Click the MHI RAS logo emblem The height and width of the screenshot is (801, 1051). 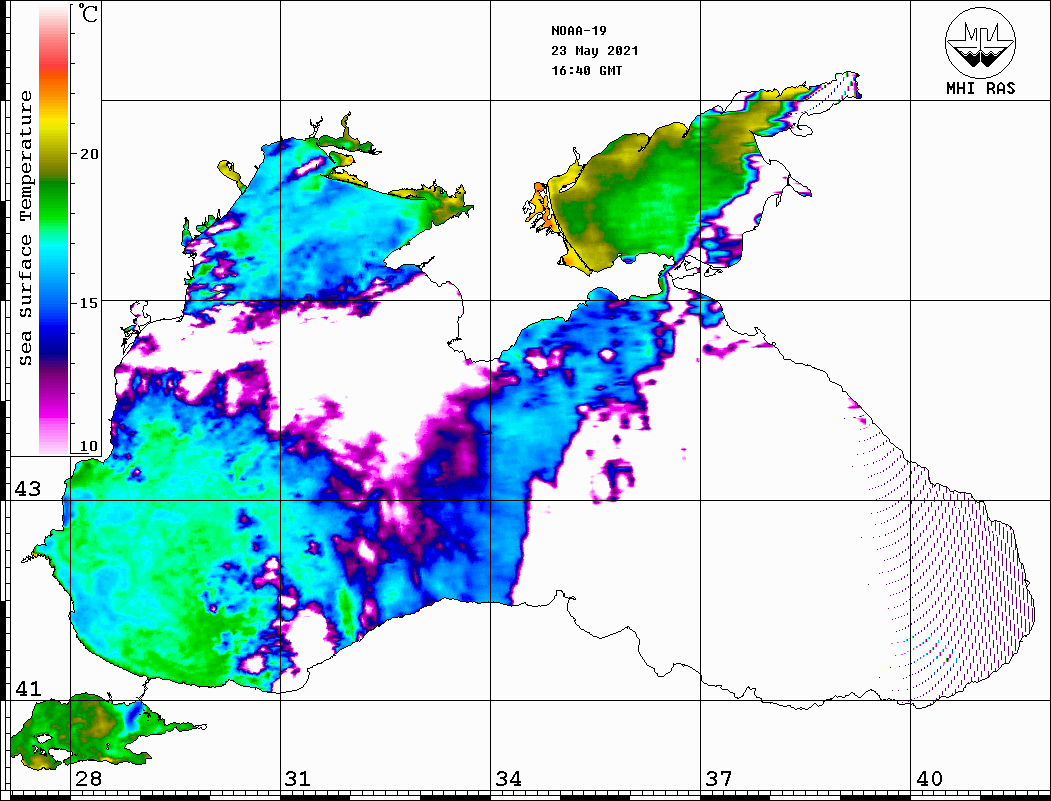[x=980, y=42]
